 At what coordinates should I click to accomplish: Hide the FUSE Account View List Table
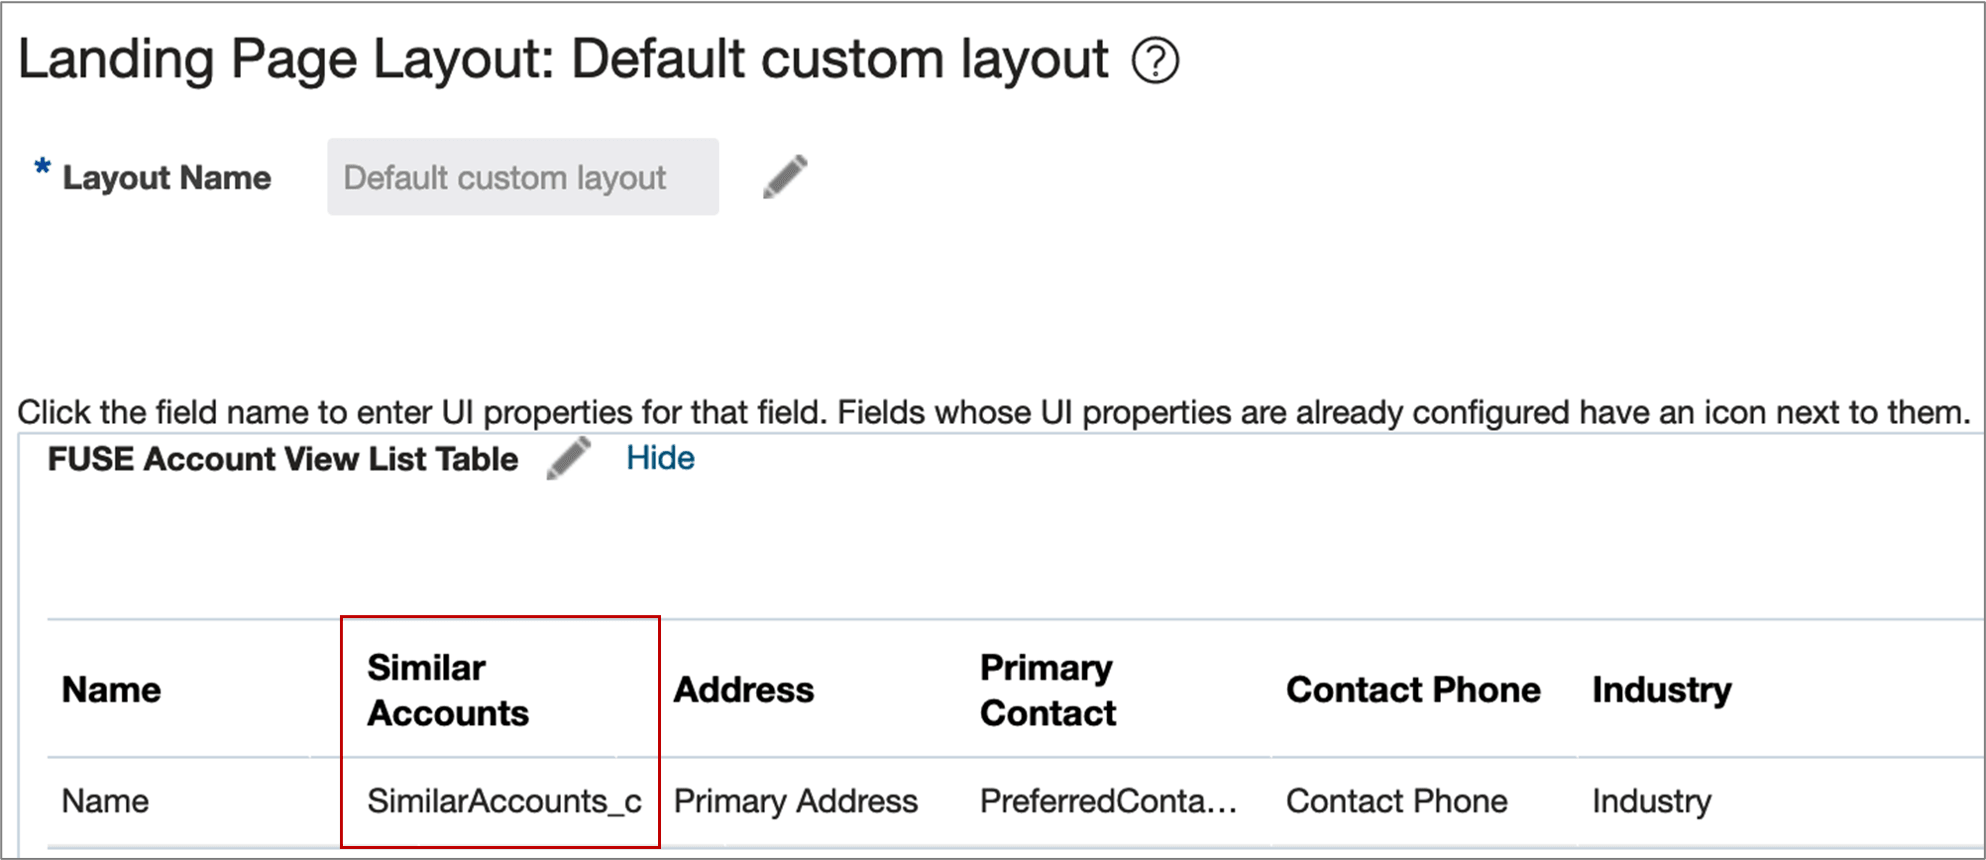pos(660,457)
